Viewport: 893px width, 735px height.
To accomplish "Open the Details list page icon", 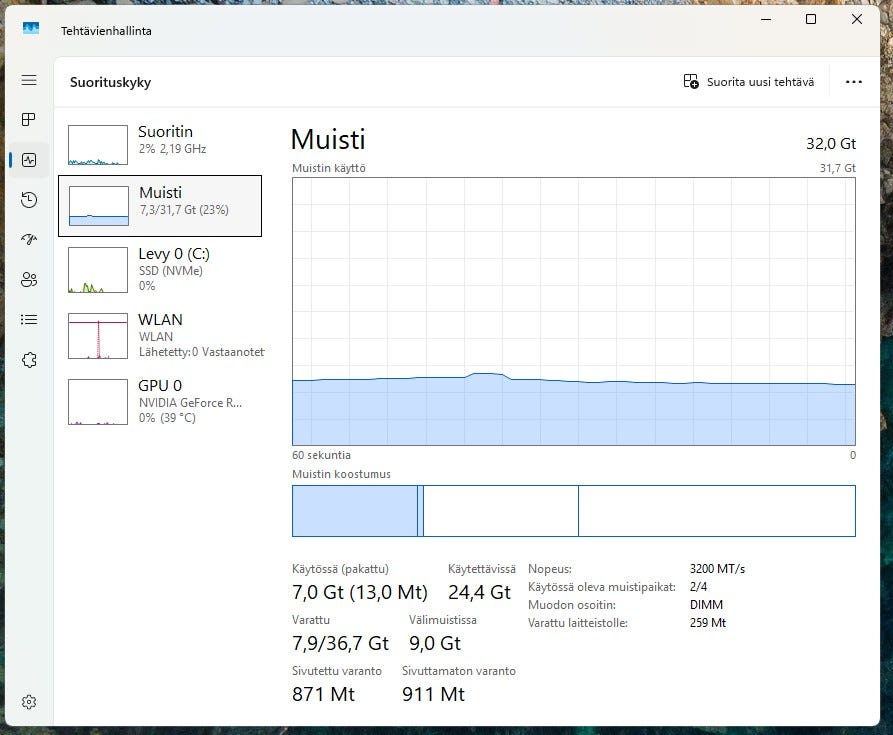I will click(x=29, y=320).
